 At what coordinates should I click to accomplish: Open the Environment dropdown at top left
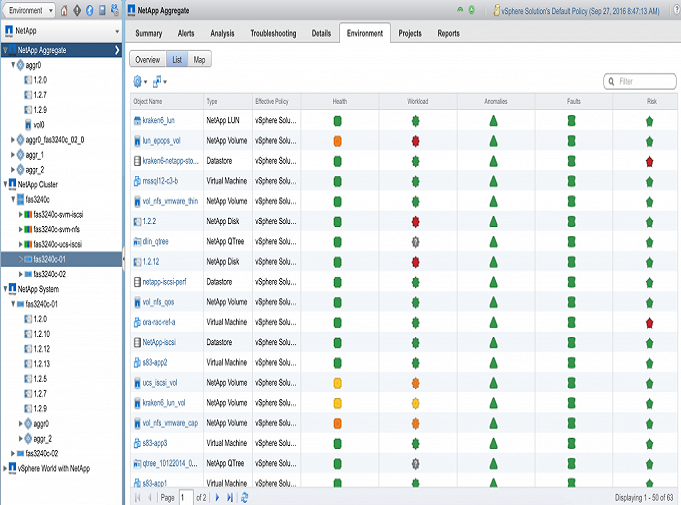click(29, 11)
